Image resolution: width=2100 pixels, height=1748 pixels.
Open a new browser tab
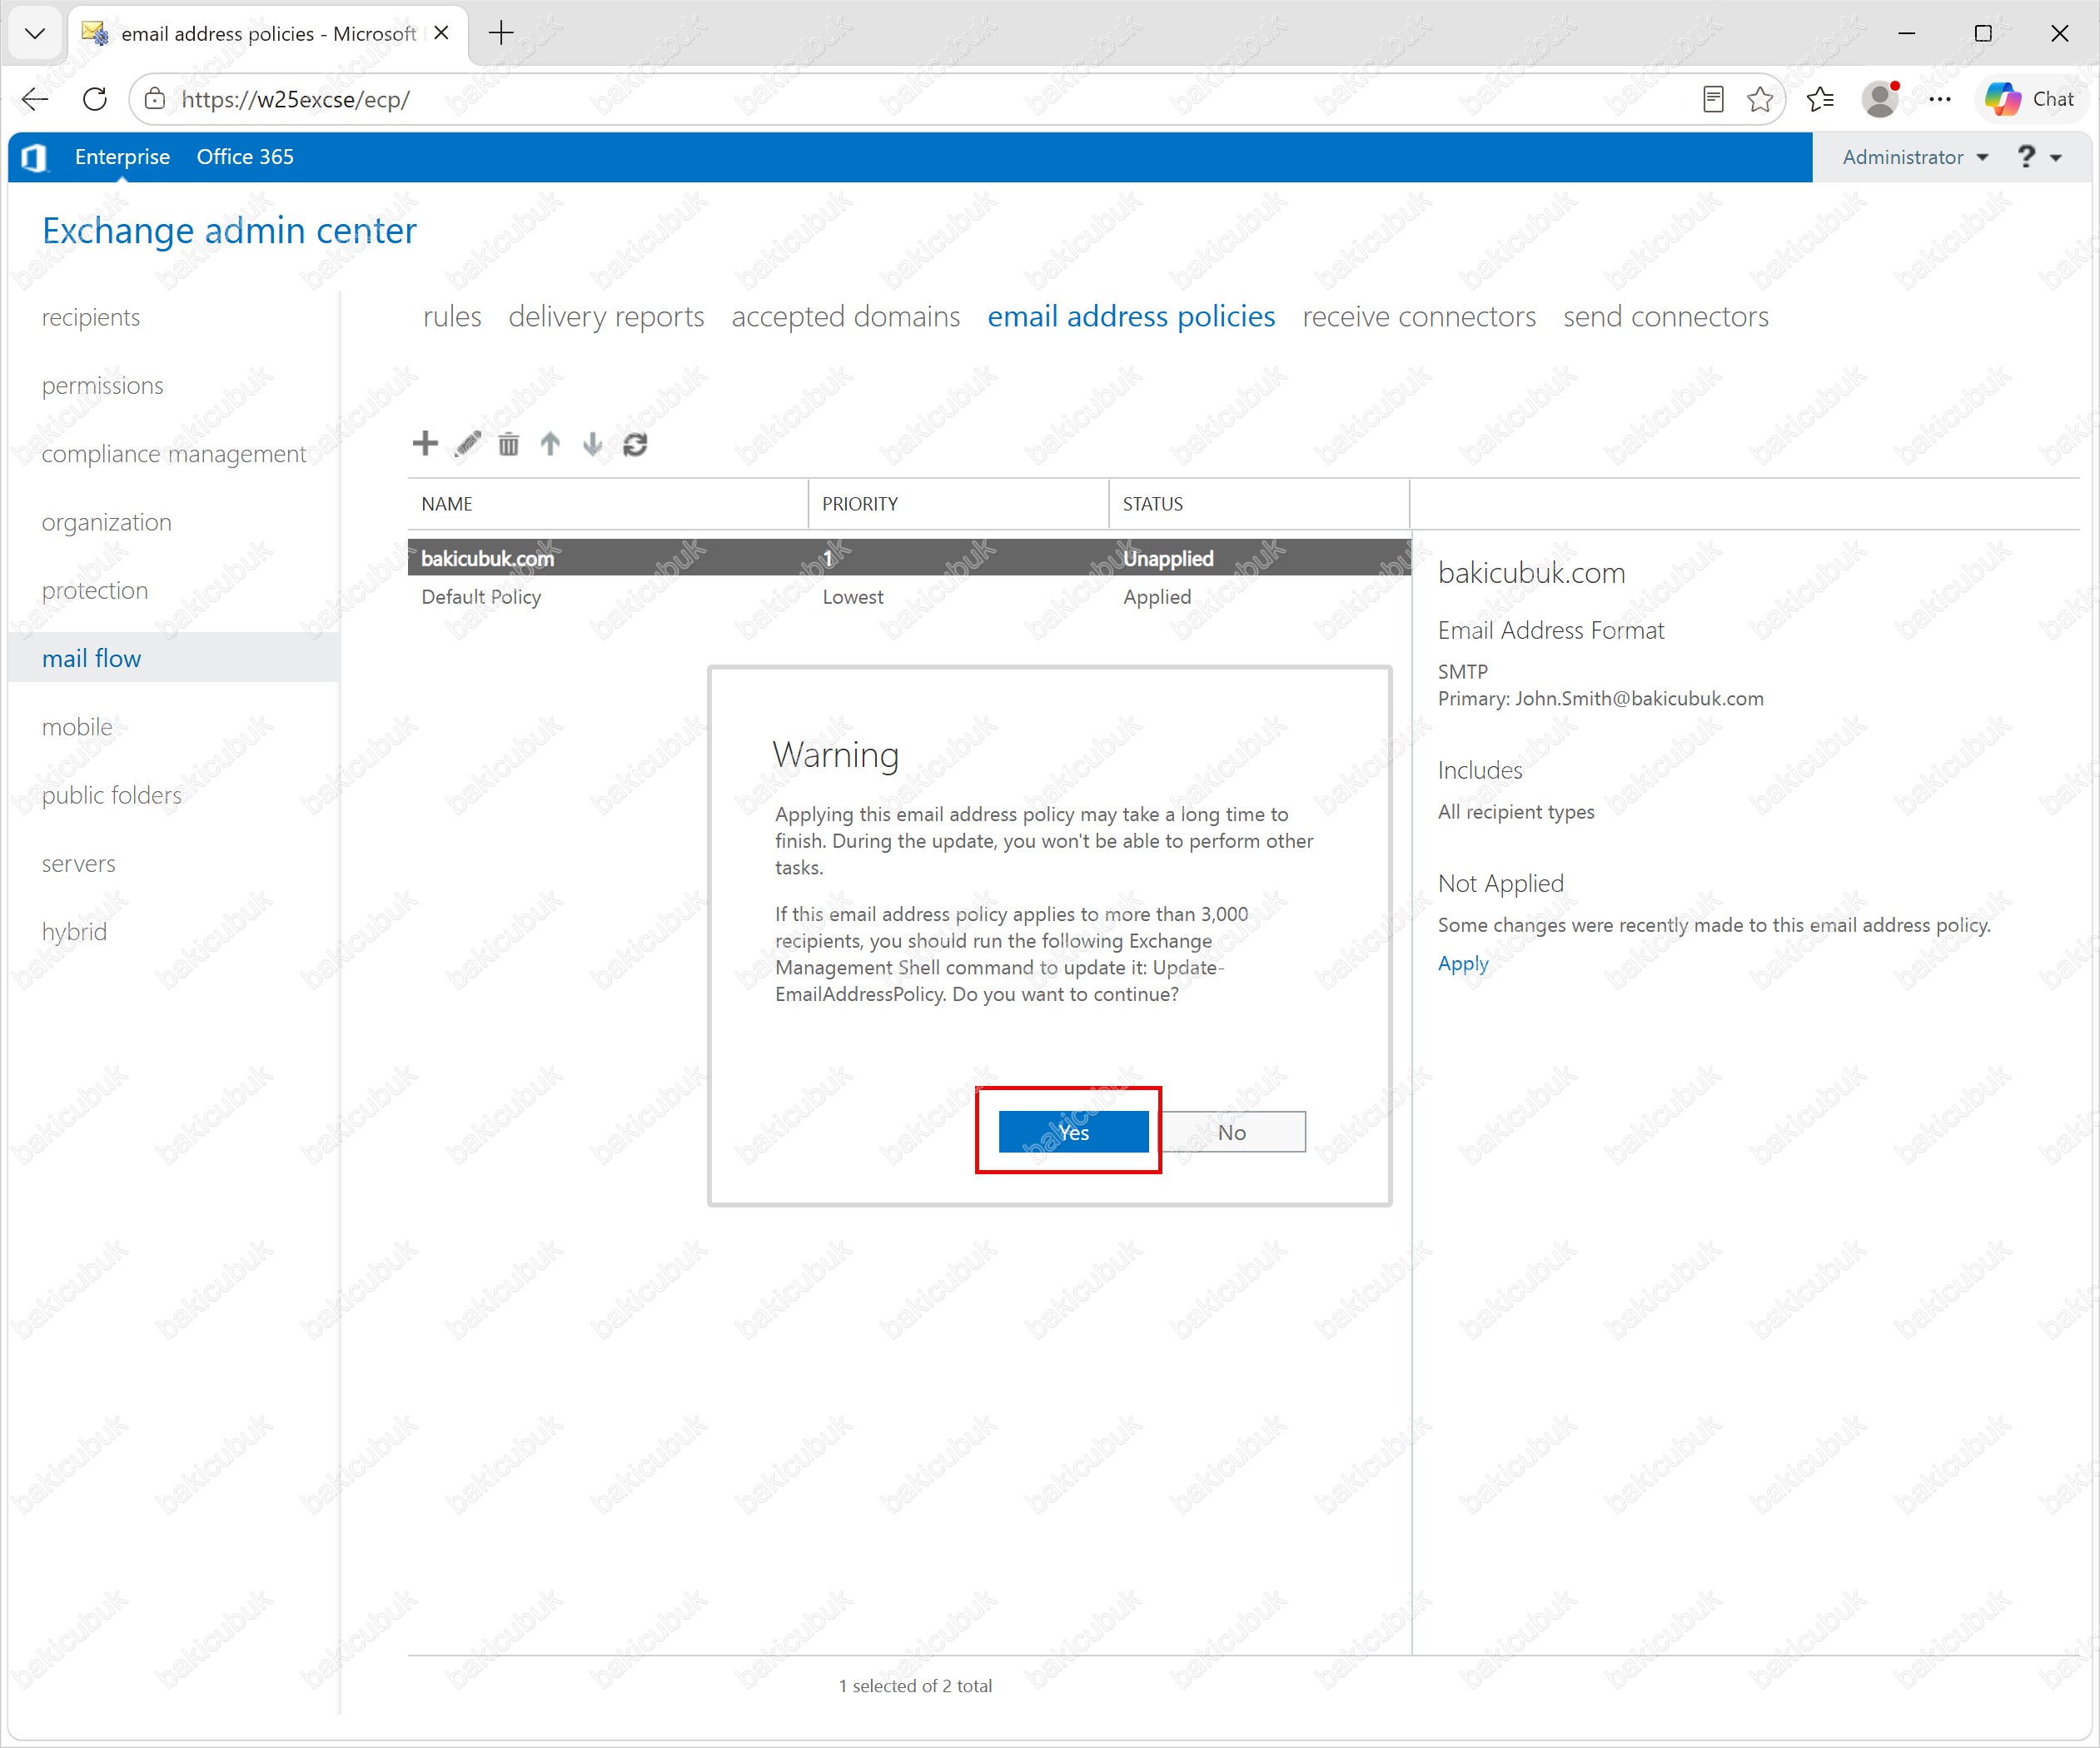tap(501, 33)
